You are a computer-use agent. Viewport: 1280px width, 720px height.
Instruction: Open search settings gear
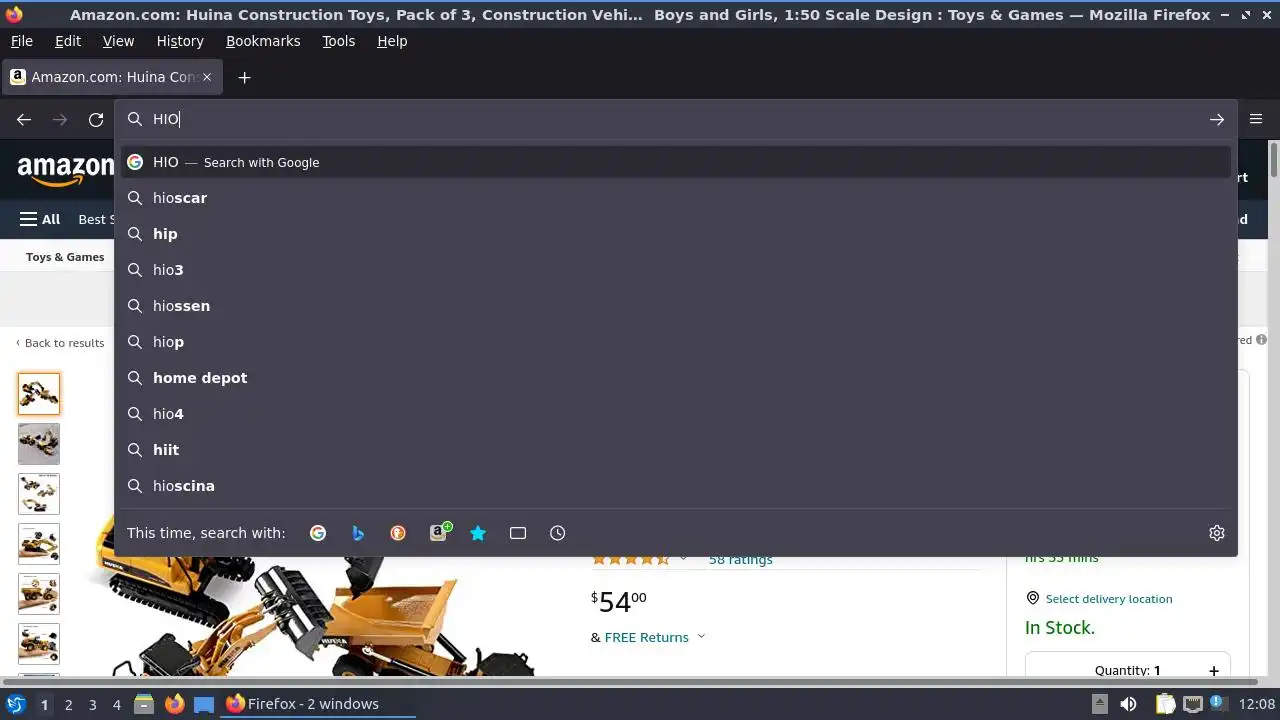pos(1217,533)
